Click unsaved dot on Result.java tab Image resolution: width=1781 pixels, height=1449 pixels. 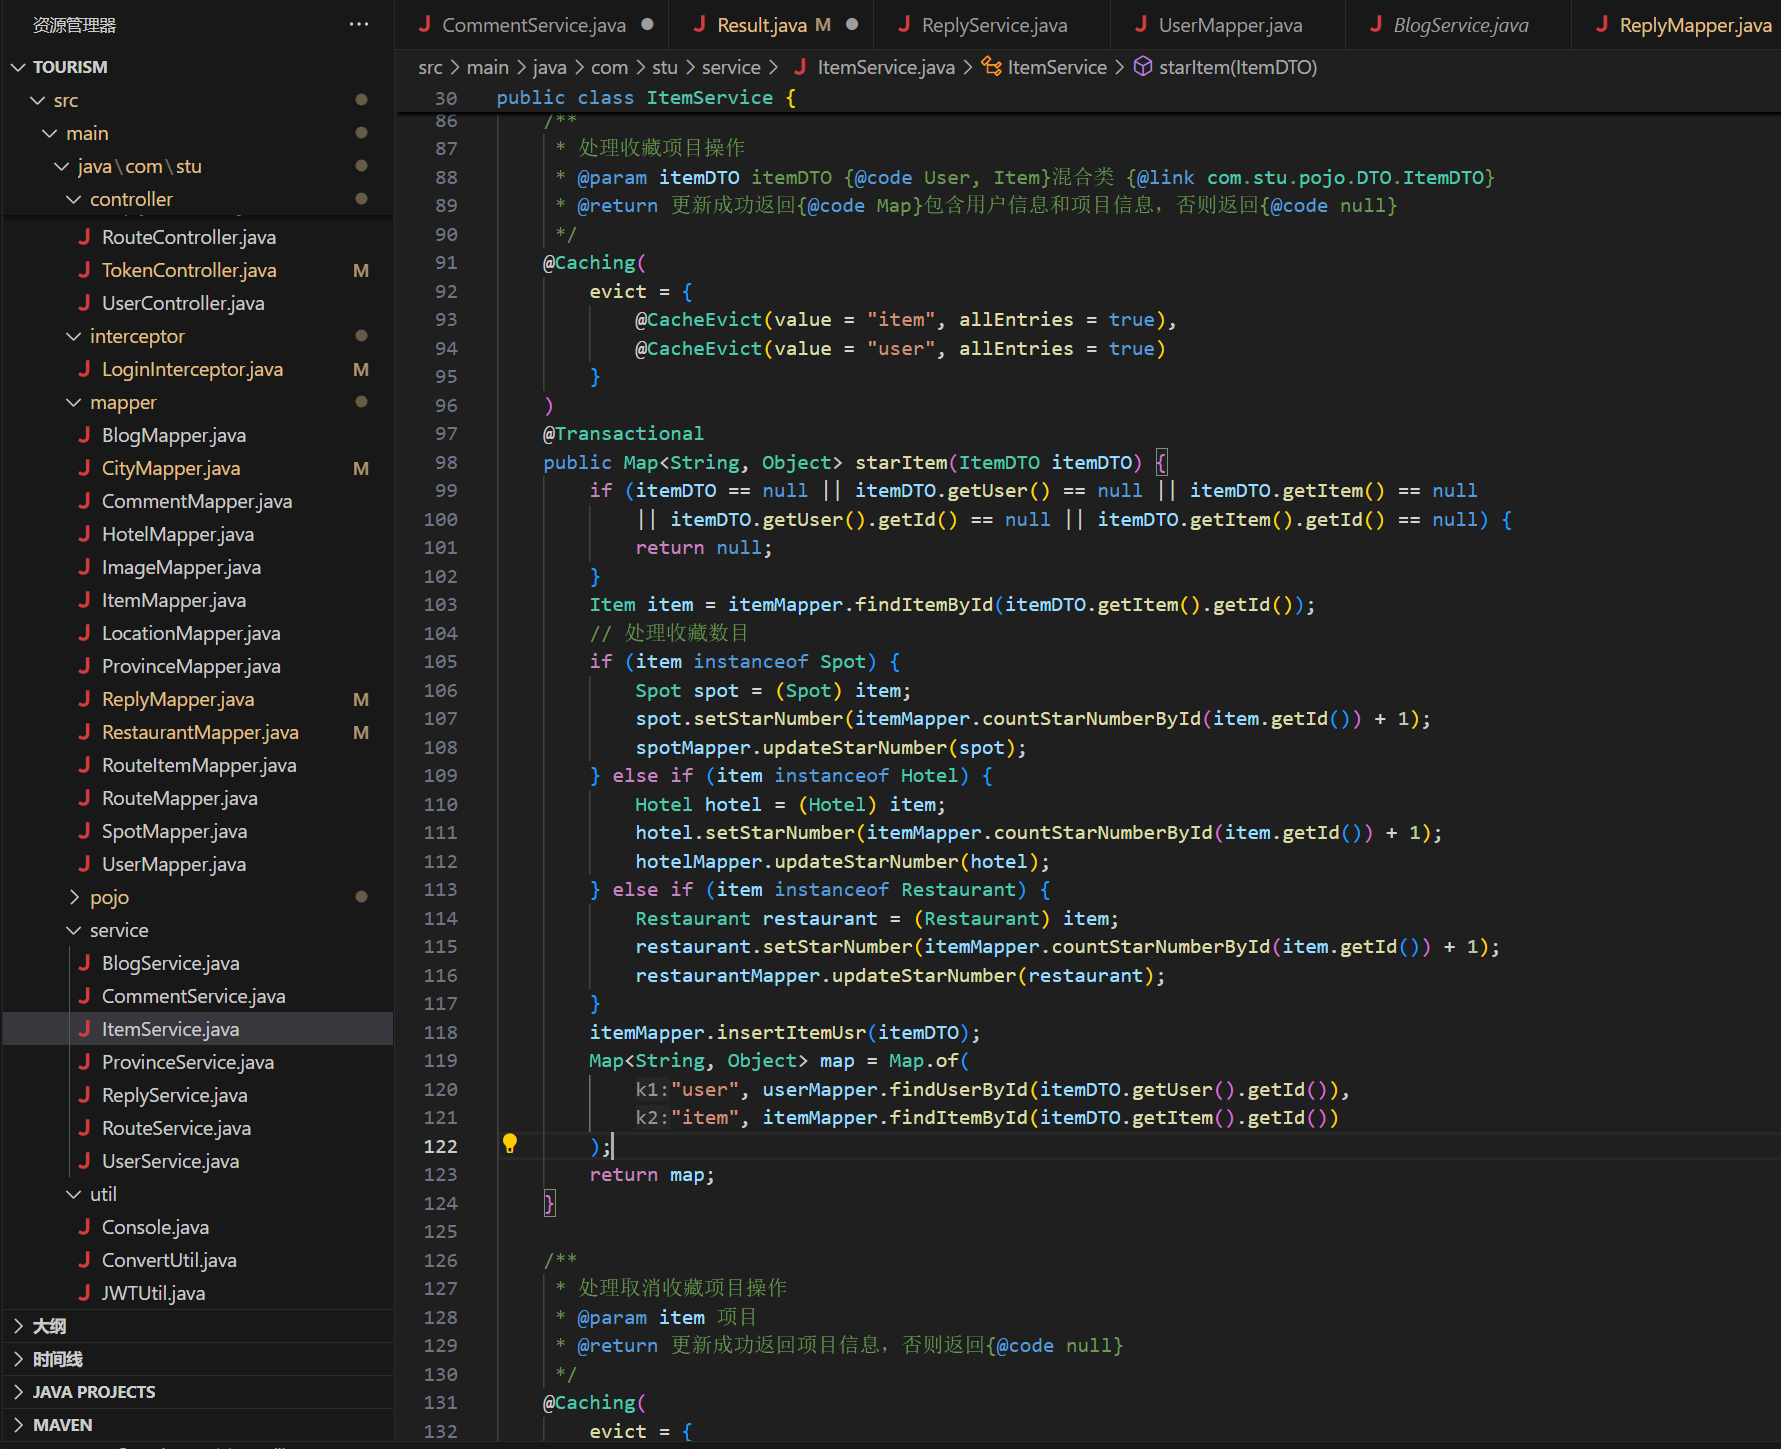click(852, 25)
